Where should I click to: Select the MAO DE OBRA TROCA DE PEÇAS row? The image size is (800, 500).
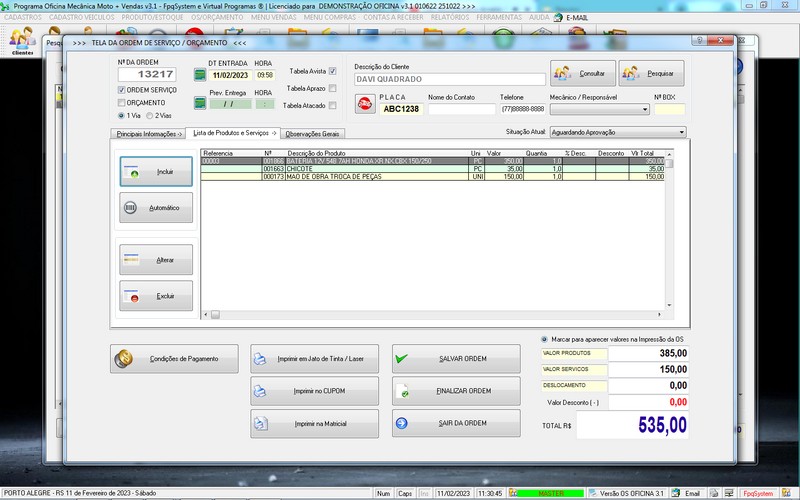pyautogui.click(x=433, y=177)
